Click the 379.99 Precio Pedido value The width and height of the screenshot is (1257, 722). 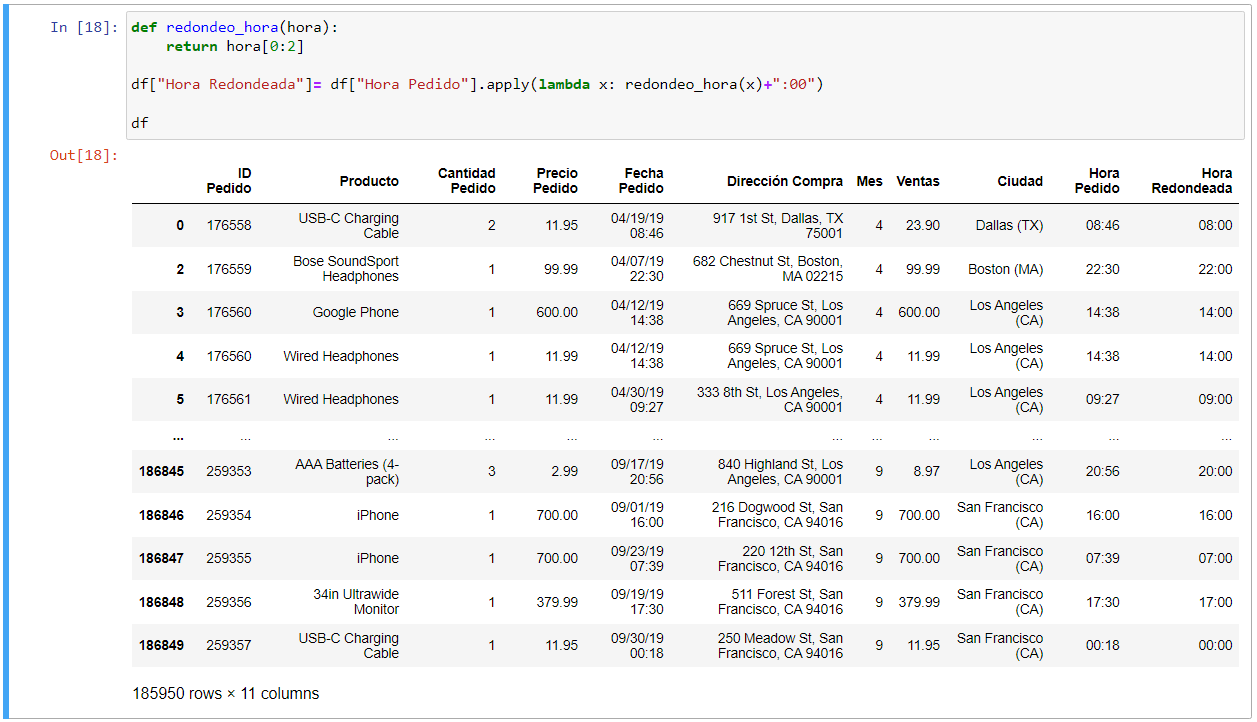[x=556, y=602]
